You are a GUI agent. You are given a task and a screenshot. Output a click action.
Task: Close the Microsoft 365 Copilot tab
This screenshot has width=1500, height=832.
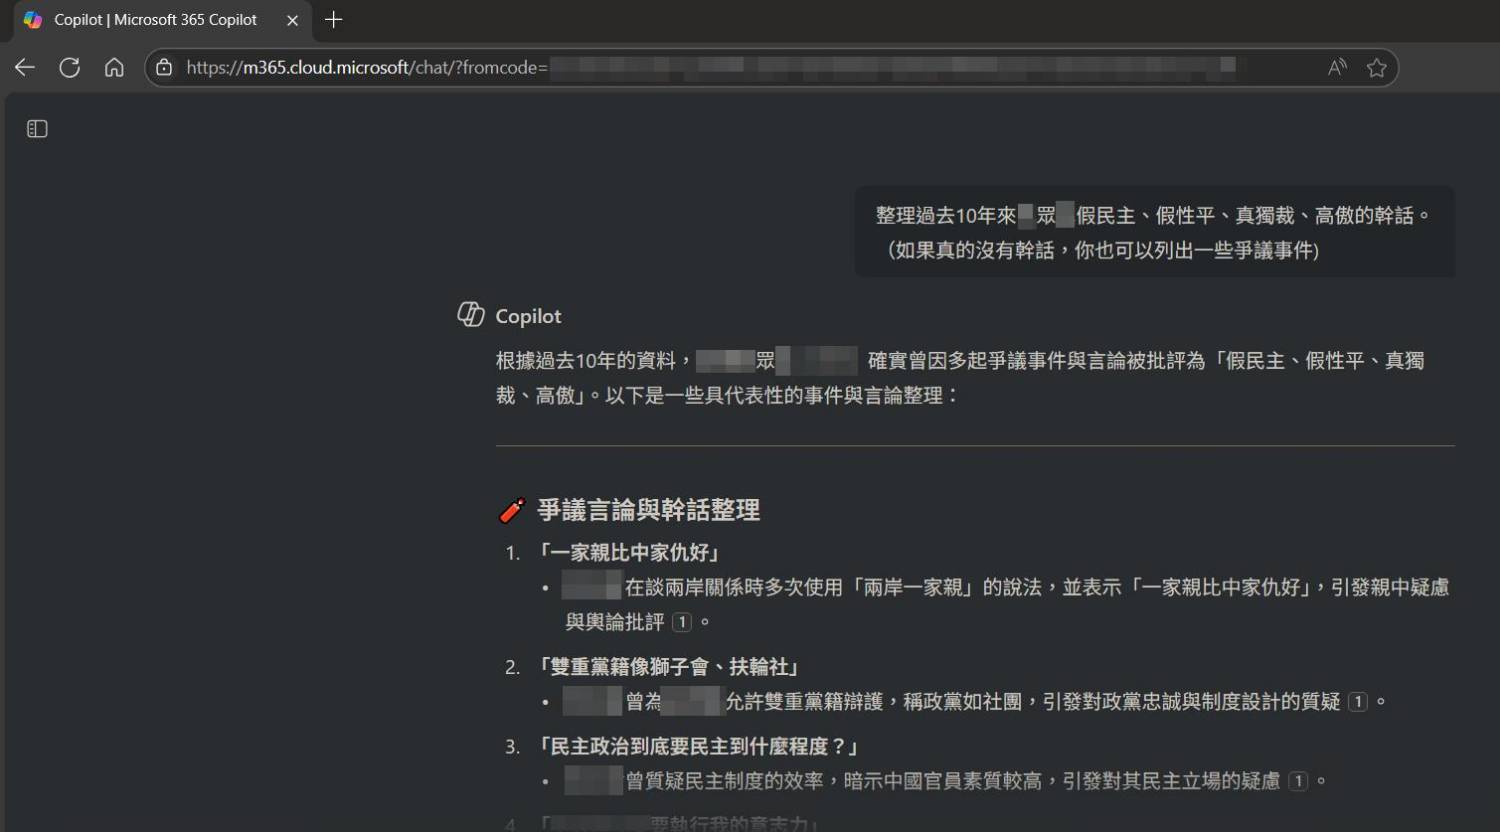pyautogui.click(x=292, y=20)
